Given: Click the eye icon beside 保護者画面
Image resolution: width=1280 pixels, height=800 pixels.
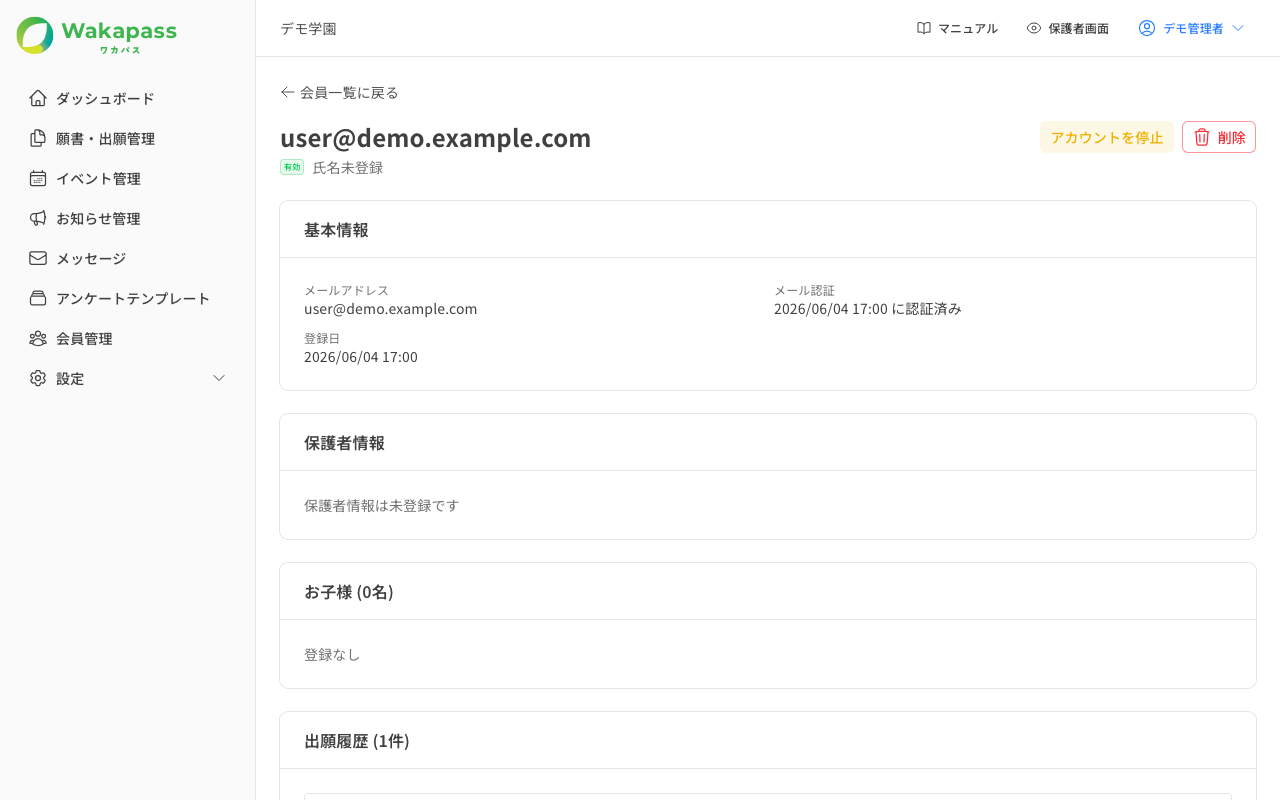Looking at the screenshot, I should click(1034, 28).
